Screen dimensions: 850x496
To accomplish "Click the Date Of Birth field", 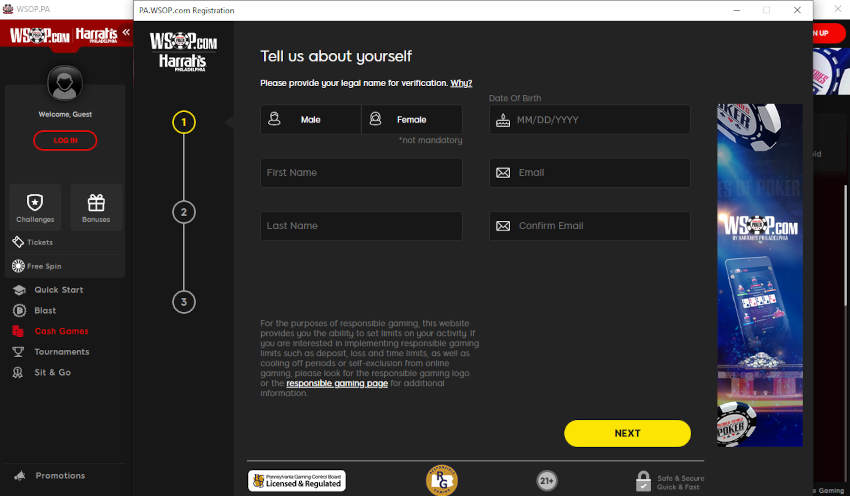I will coord(590,119).
